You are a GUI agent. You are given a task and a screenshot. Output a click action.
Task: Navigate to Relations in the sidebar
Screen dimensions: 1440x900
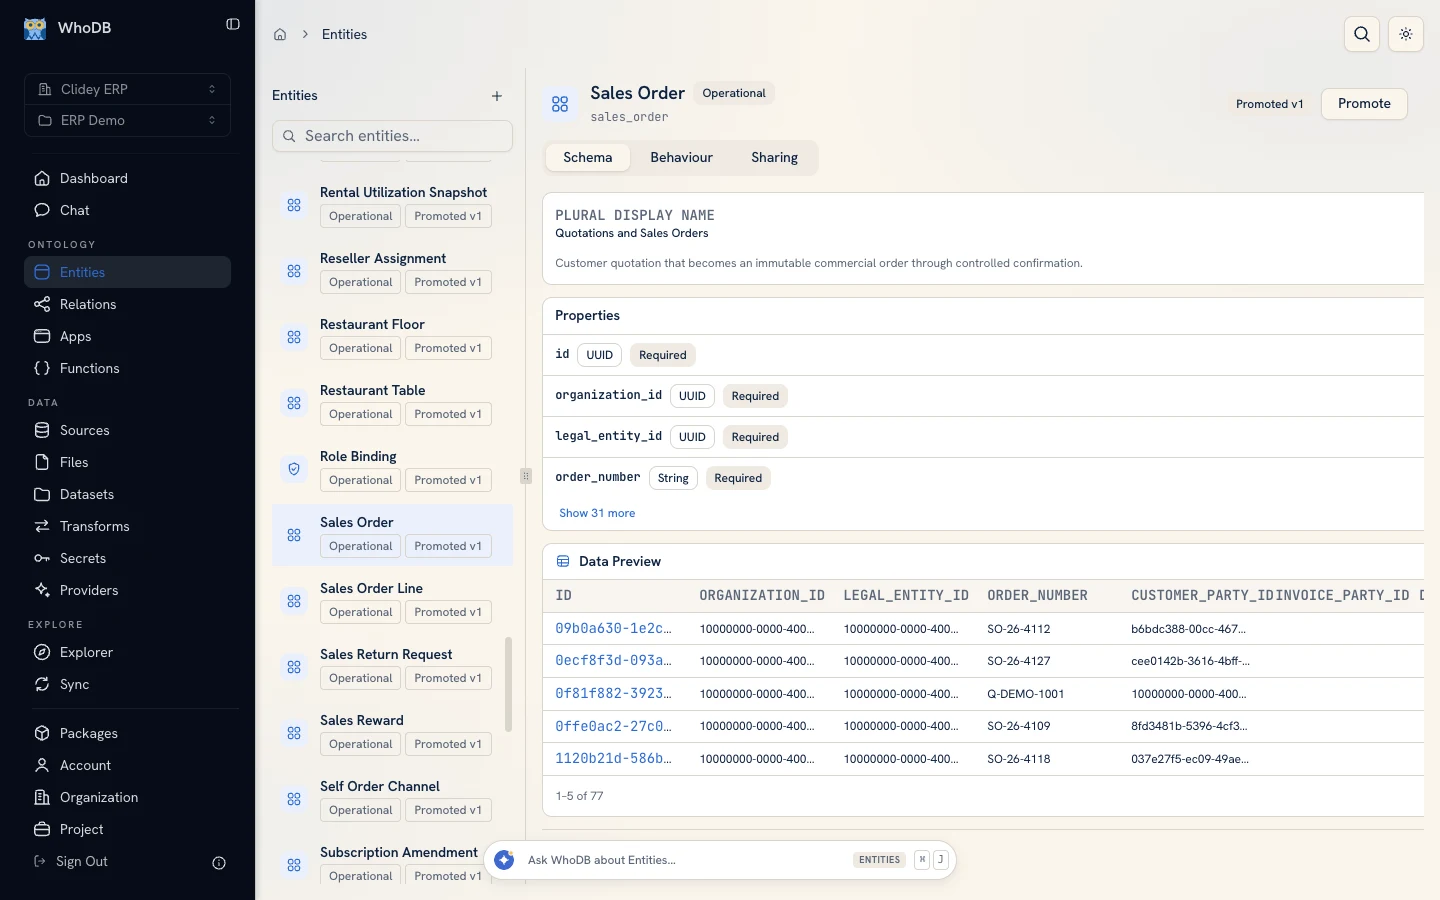128,304
